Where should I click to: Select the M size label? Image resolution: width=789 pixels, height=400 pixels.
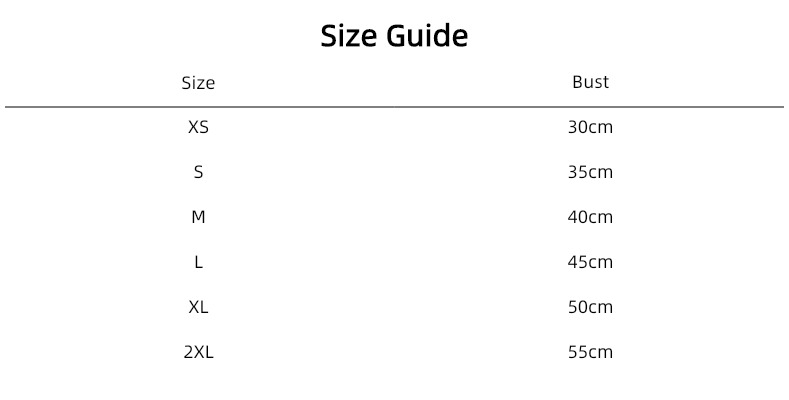click(x=198, y=217)
